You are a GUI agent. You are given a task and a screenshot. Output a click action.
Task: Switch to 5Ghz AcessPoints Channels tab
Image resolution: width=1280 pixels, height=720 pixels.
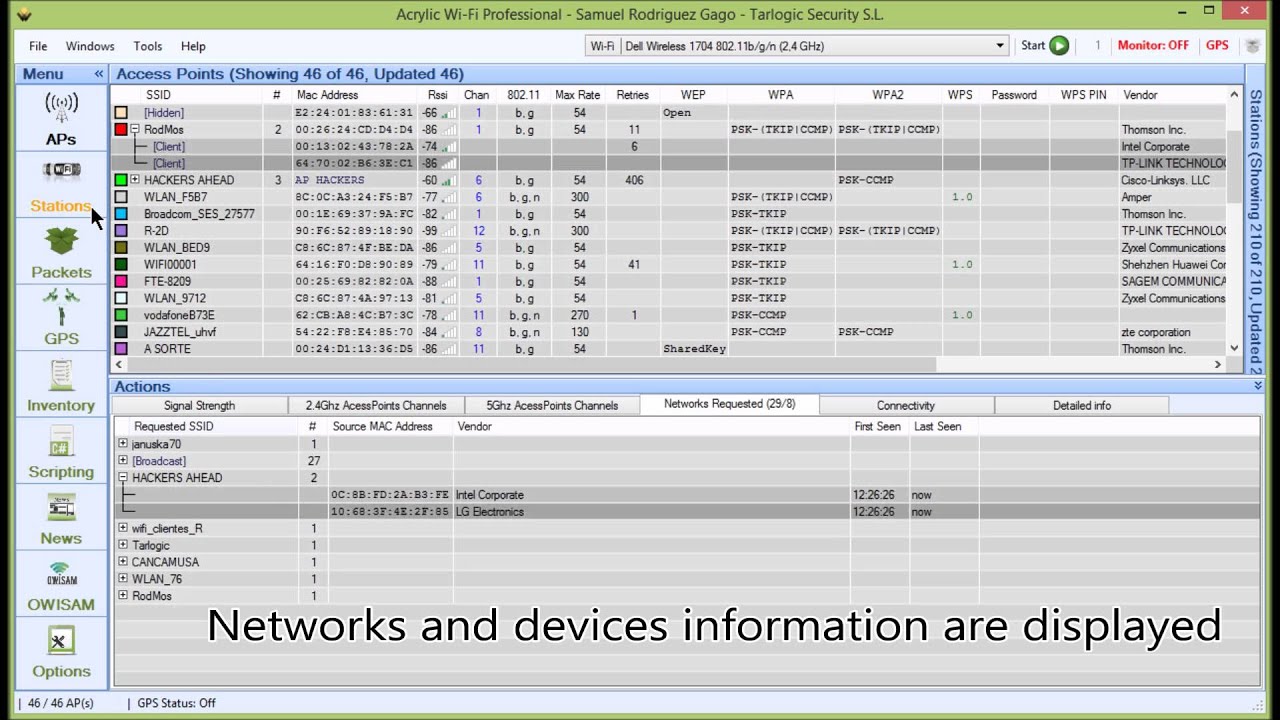(552, 405)
